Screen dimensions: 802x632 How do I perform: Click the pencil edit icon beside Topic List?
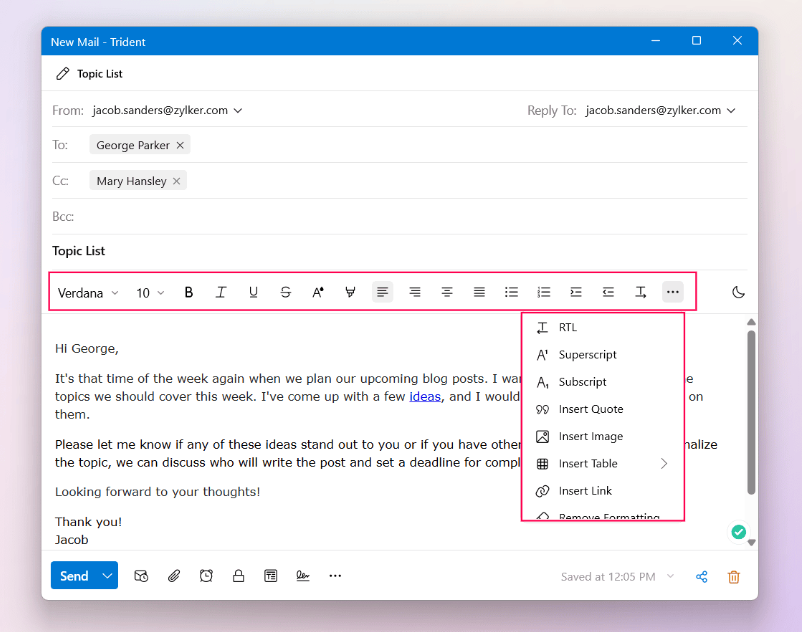tap(62, 74)
